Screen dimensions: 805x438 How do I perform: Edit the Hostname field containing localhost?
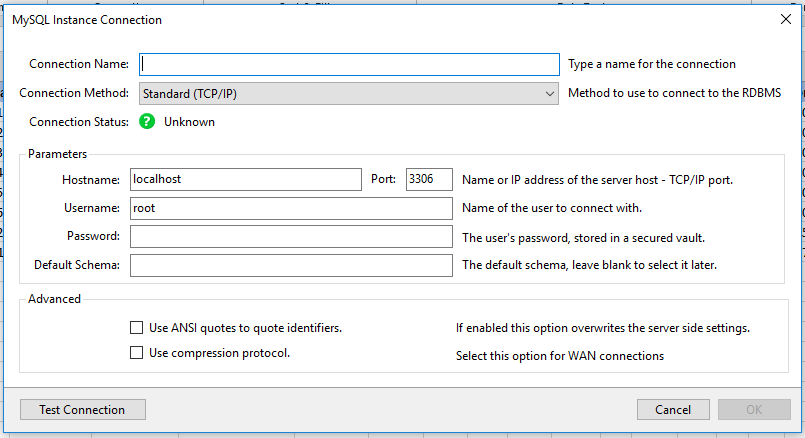click(246, 179)
